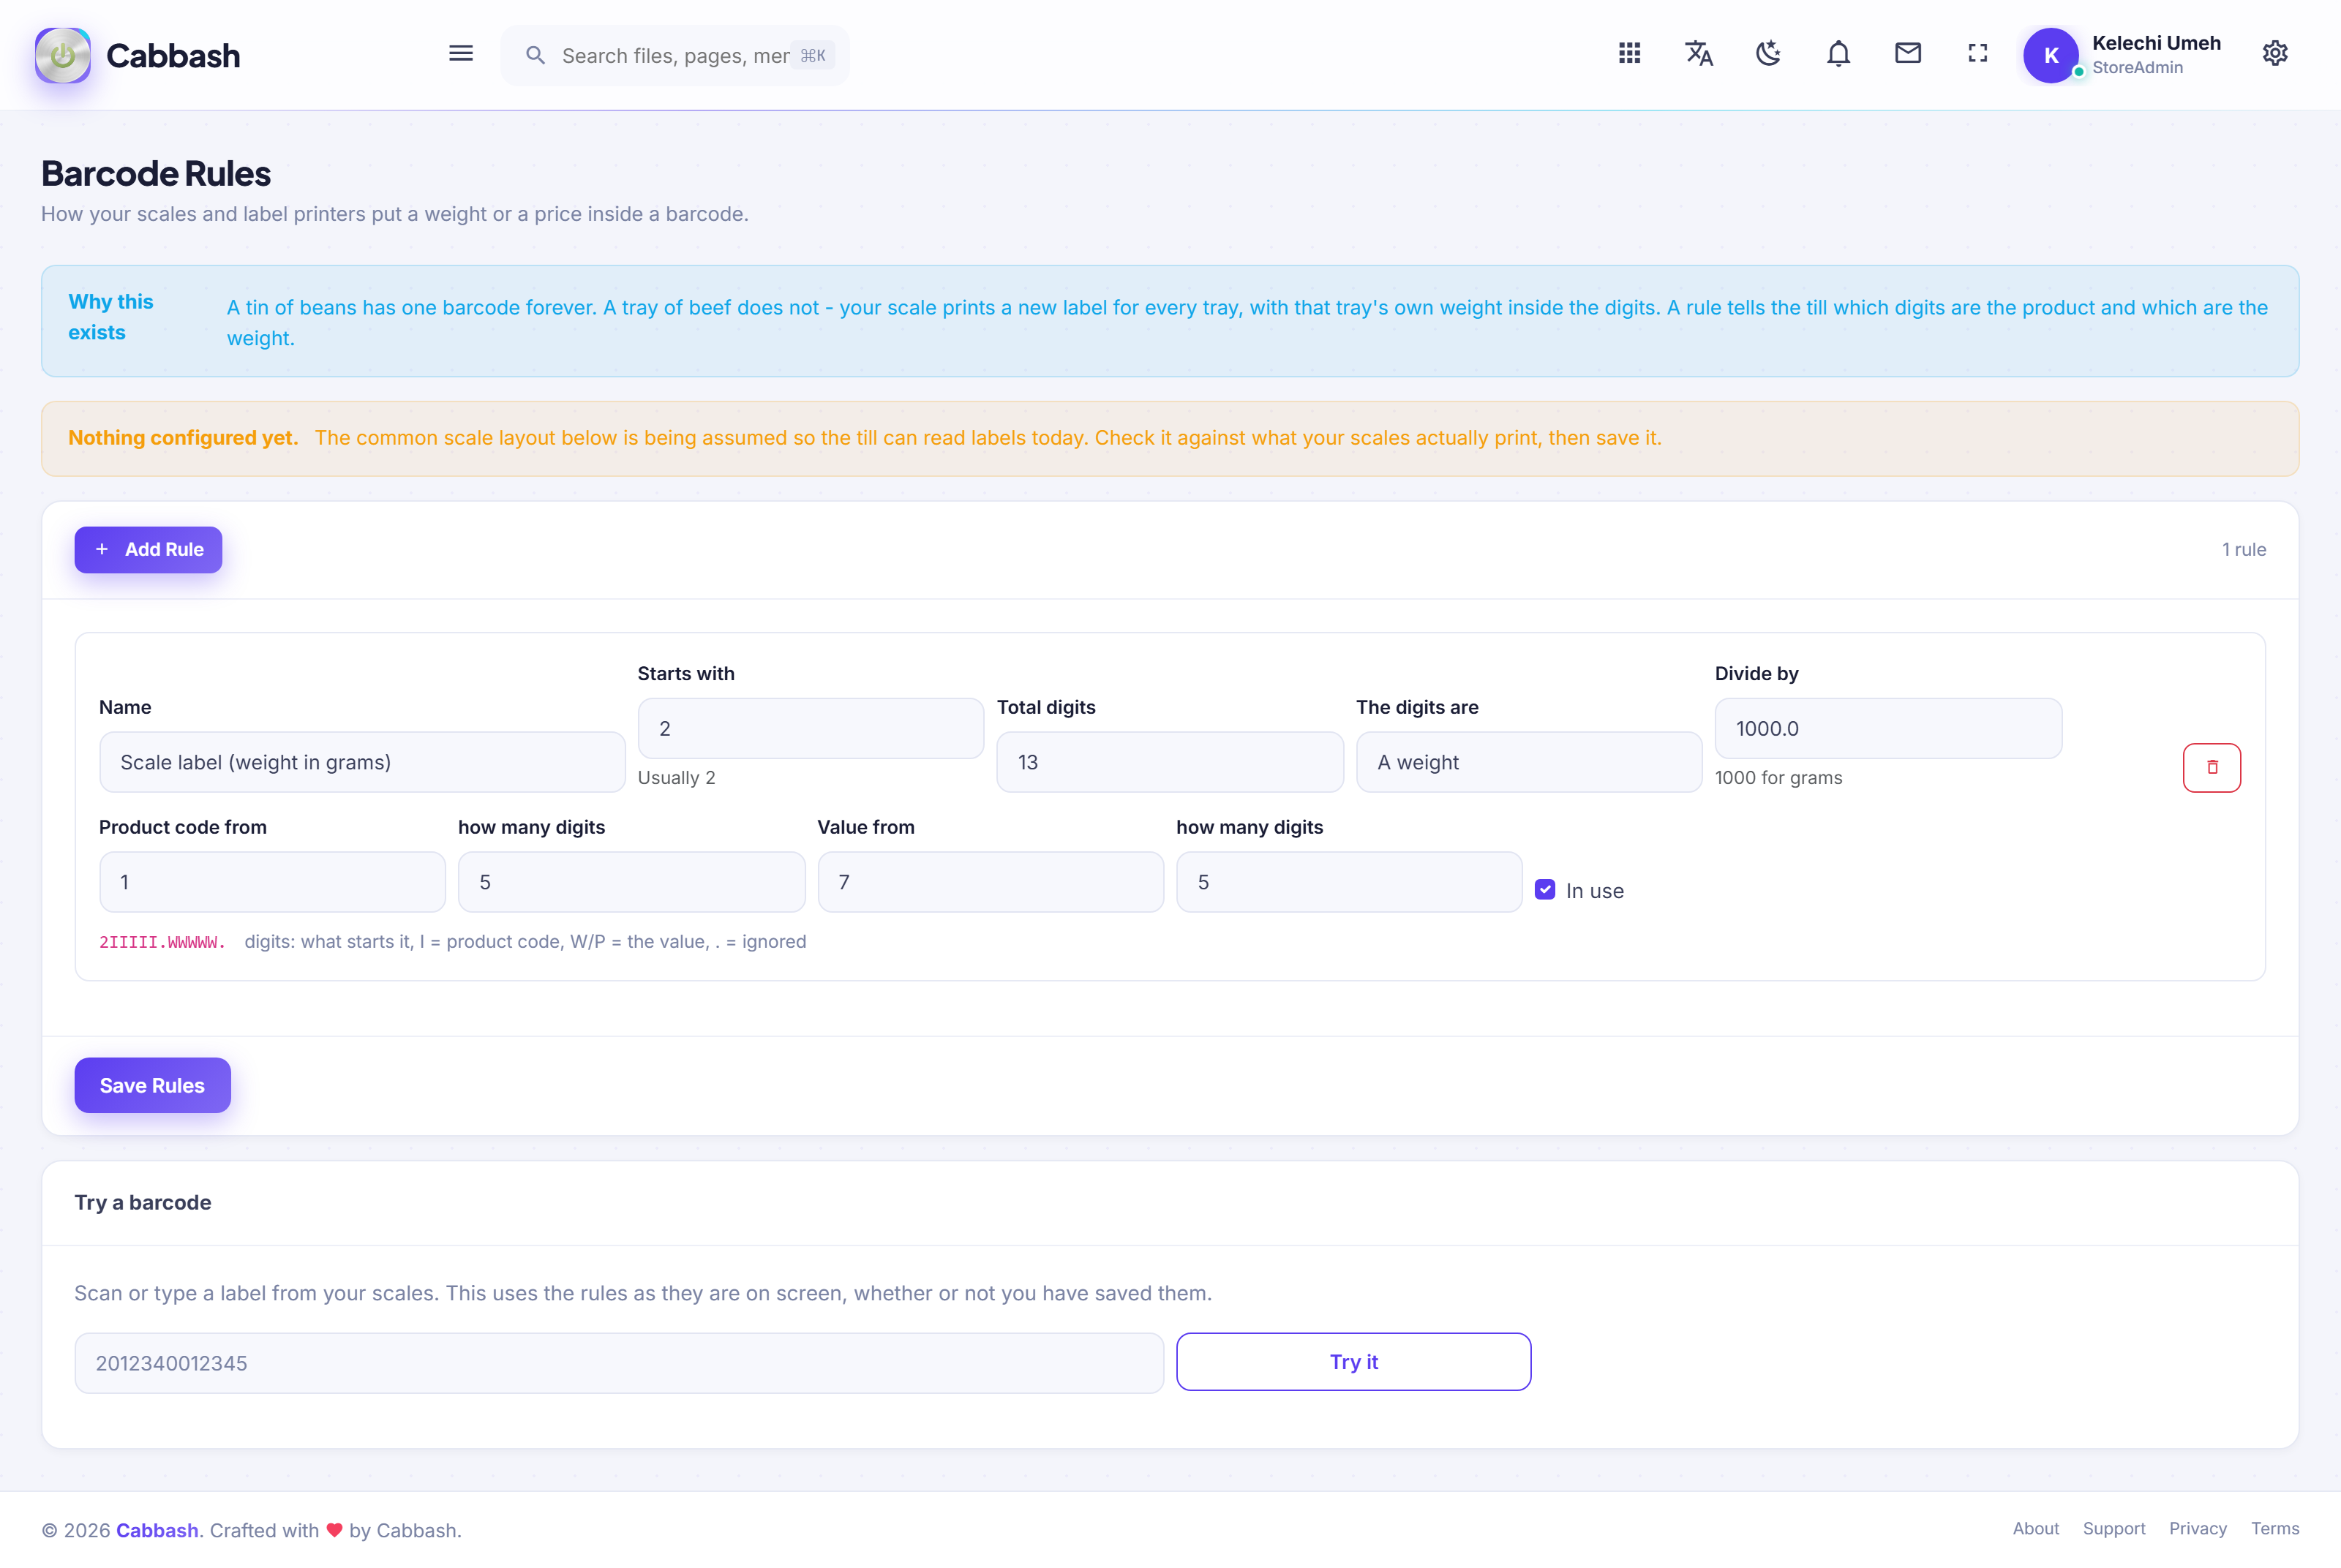The width and height of the screenshot is (2341, 1568).
Task: Open the About footer link
Action: (x=2035, y=1528)
